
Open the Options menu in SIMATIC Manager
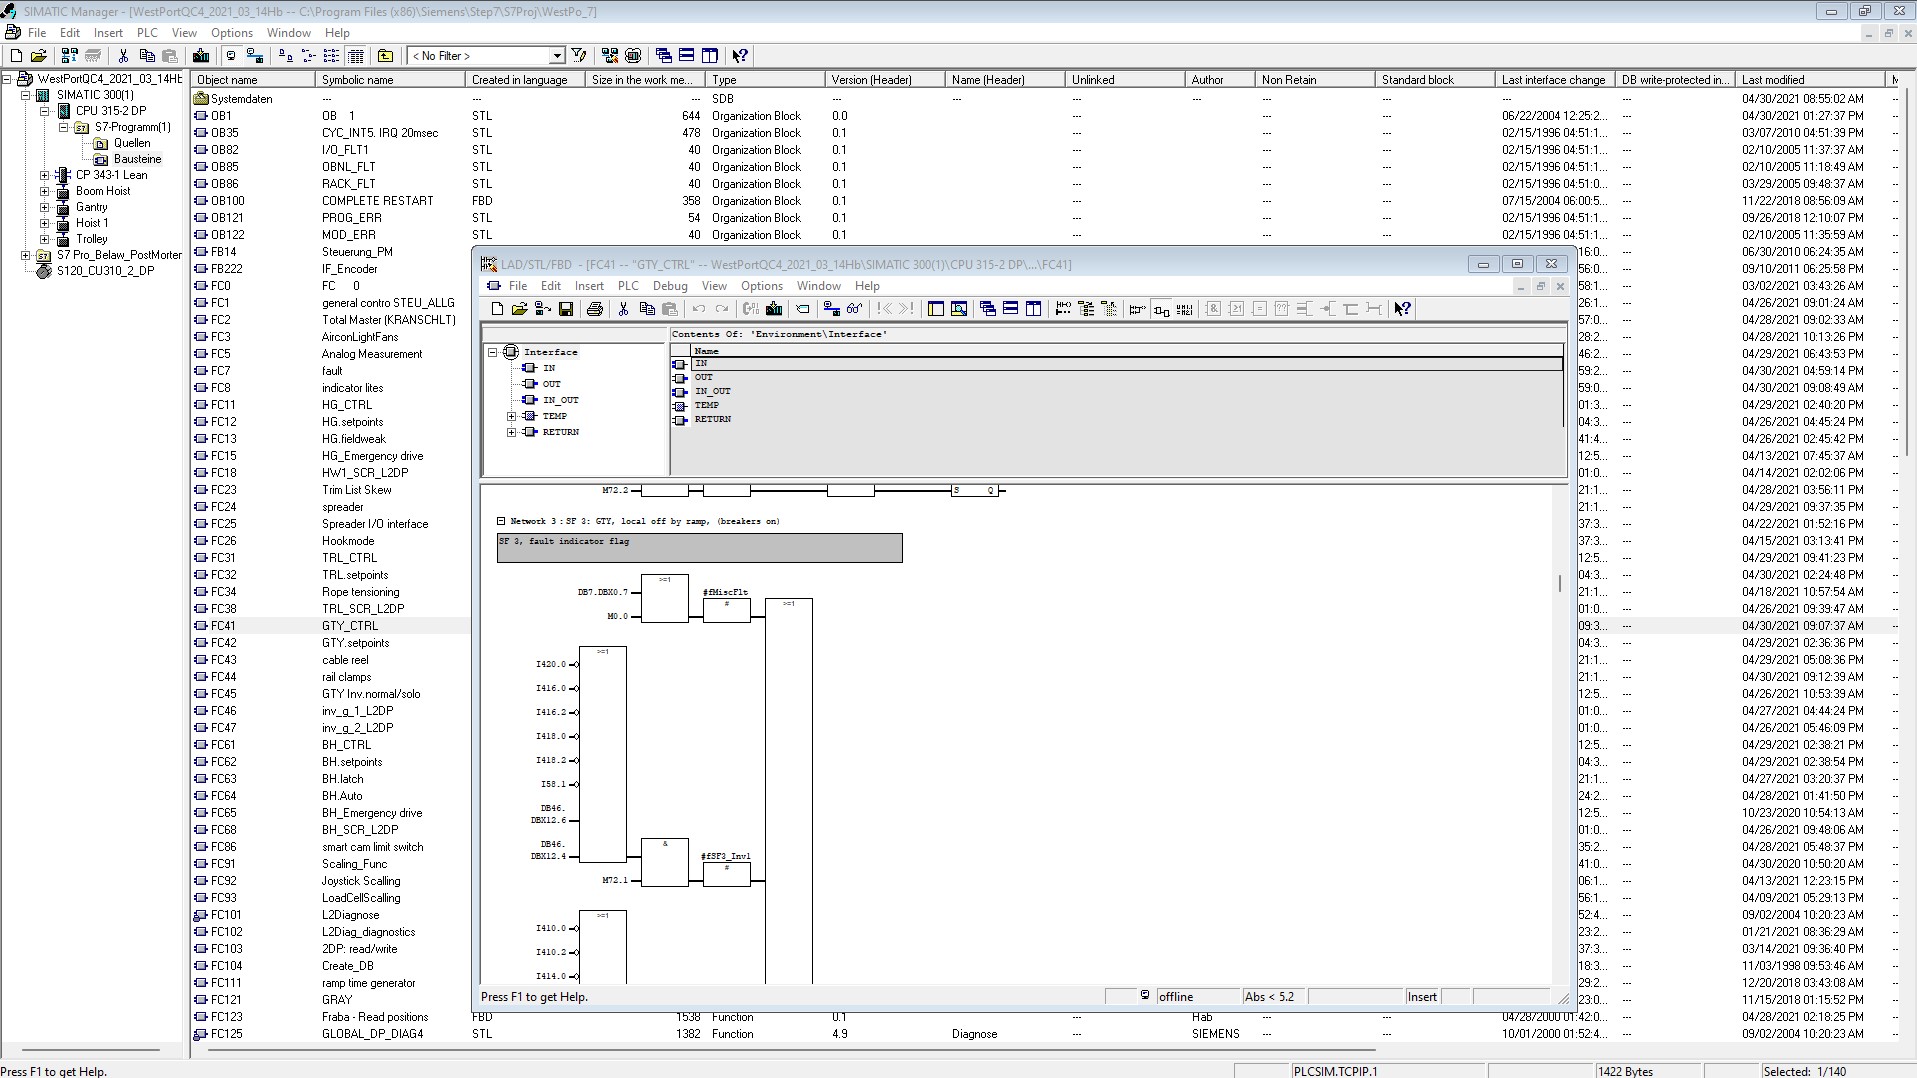coord(232,33)
